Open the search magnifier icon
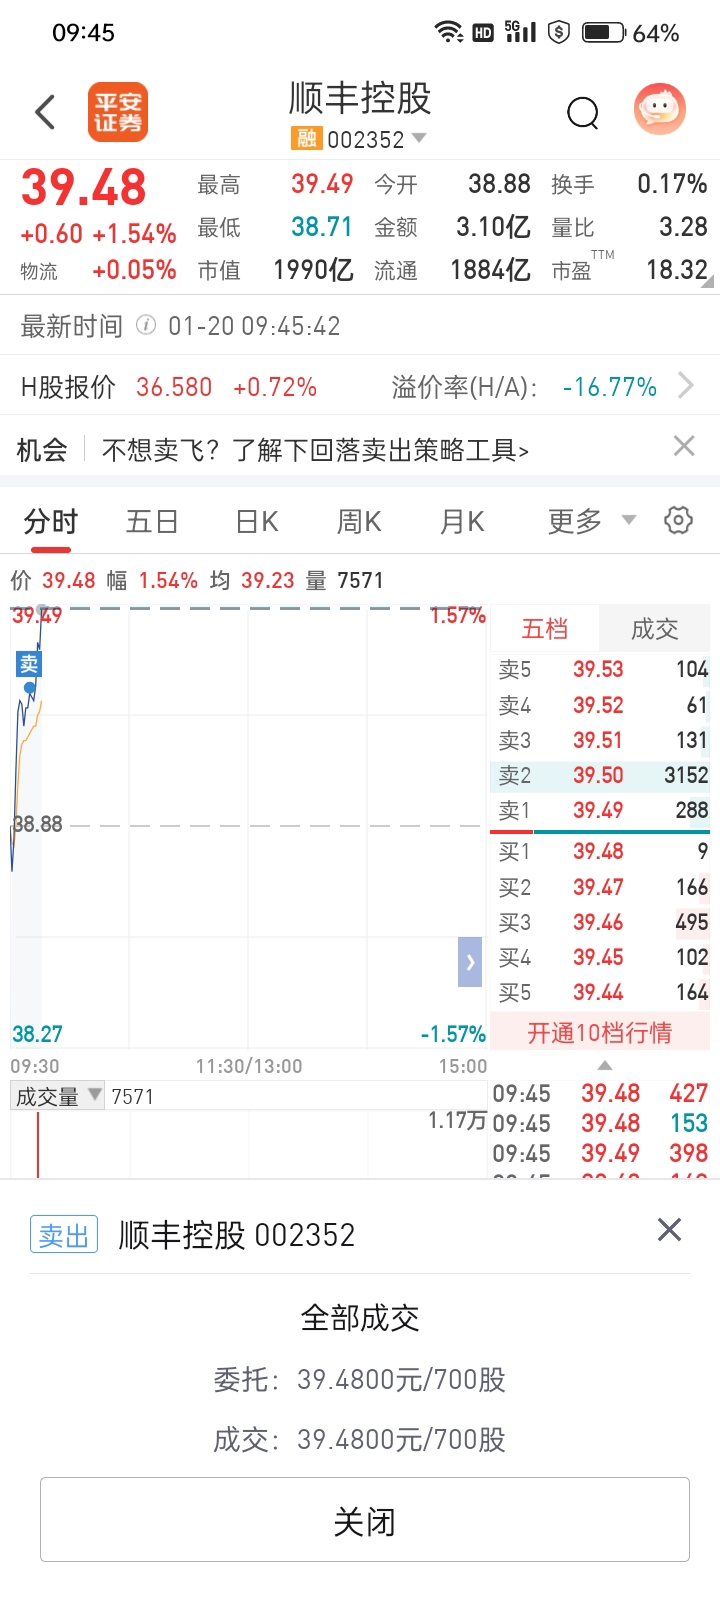Screen dimensions: 720x1612 coord(583,113)
